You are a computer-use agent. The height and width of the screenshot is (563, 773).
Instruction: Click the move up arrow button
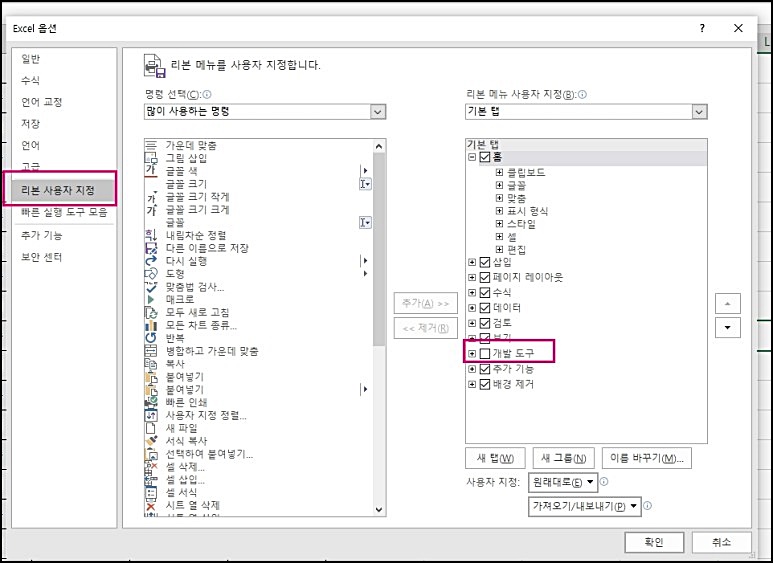pyautogui.click(x=728, y=304)
